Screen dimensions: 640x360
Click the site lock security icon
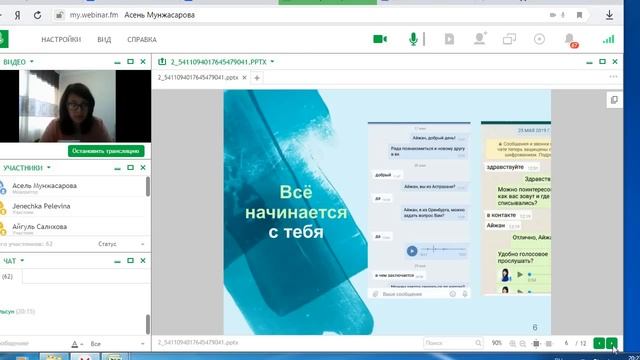click(x=60, y=15)
